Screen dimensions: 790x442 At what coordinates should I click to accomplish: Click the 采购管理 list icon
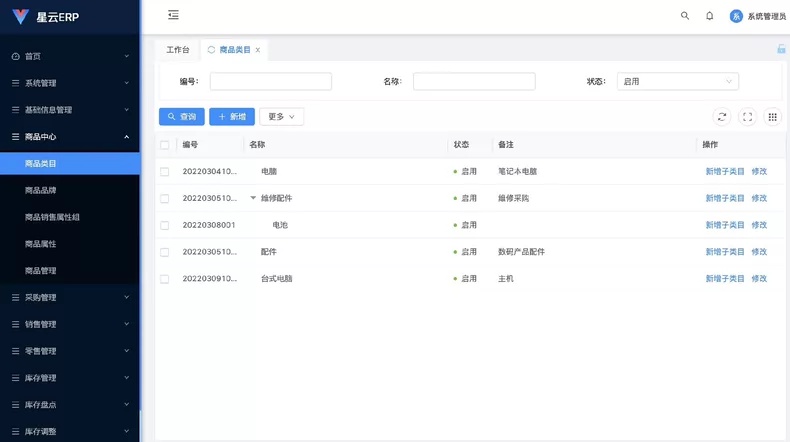(16, 297)
